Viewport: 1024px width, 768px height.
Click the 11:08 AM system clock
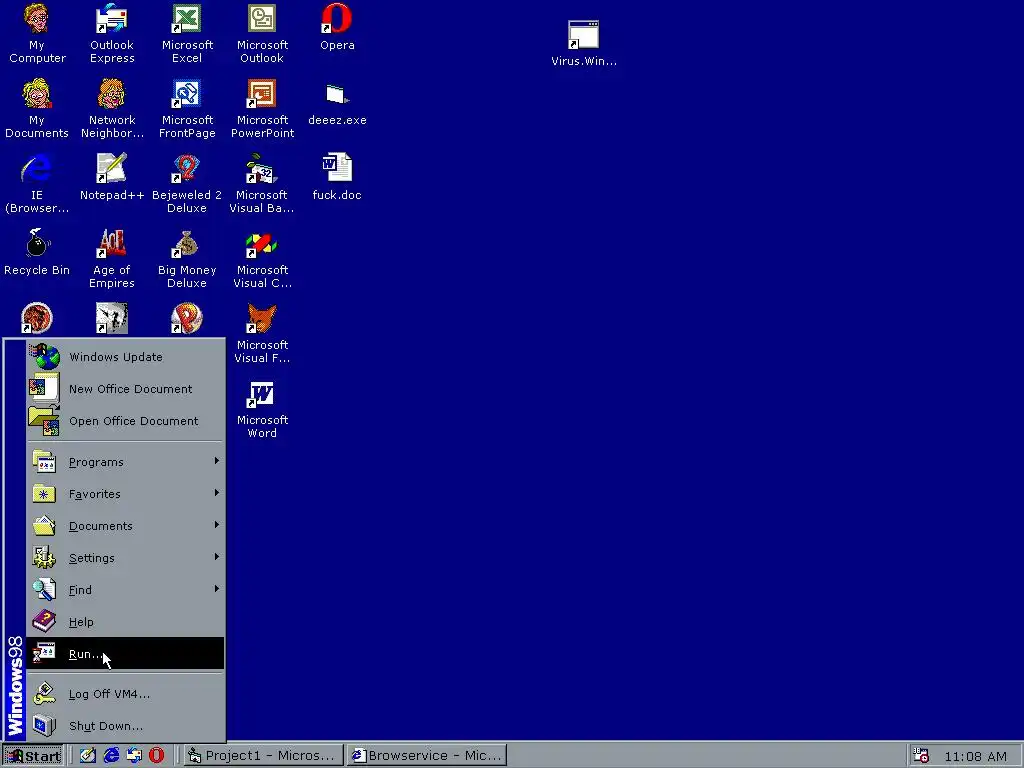(x=975, y=756)
